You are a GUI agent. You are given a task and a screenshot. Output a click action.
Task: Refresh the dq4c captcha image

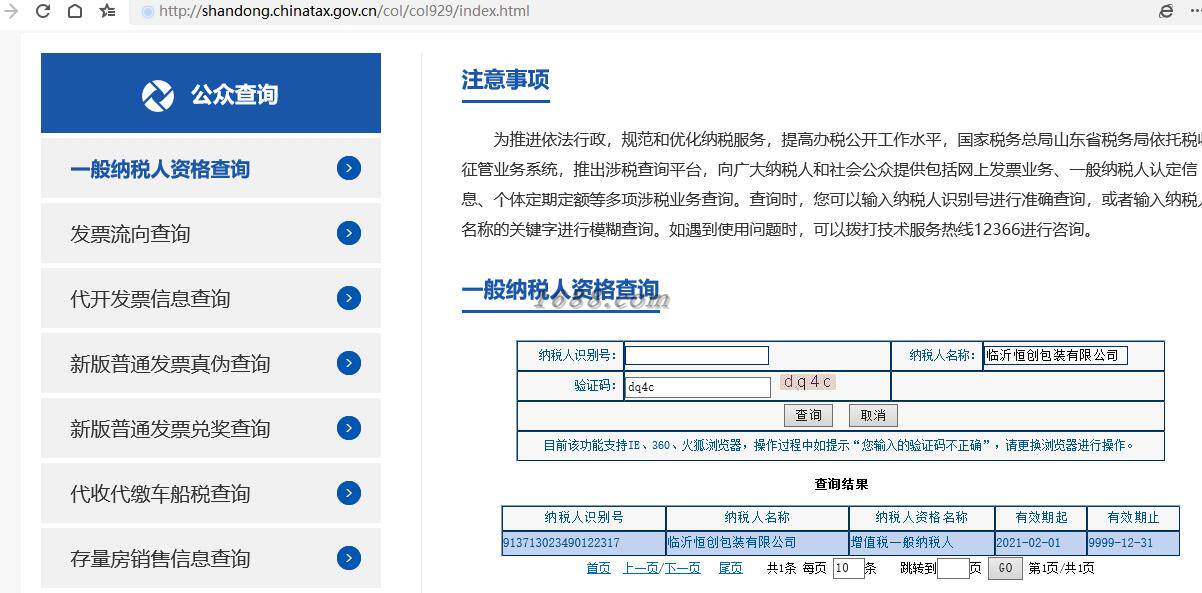pyautogui.click(x=808, y=382)
